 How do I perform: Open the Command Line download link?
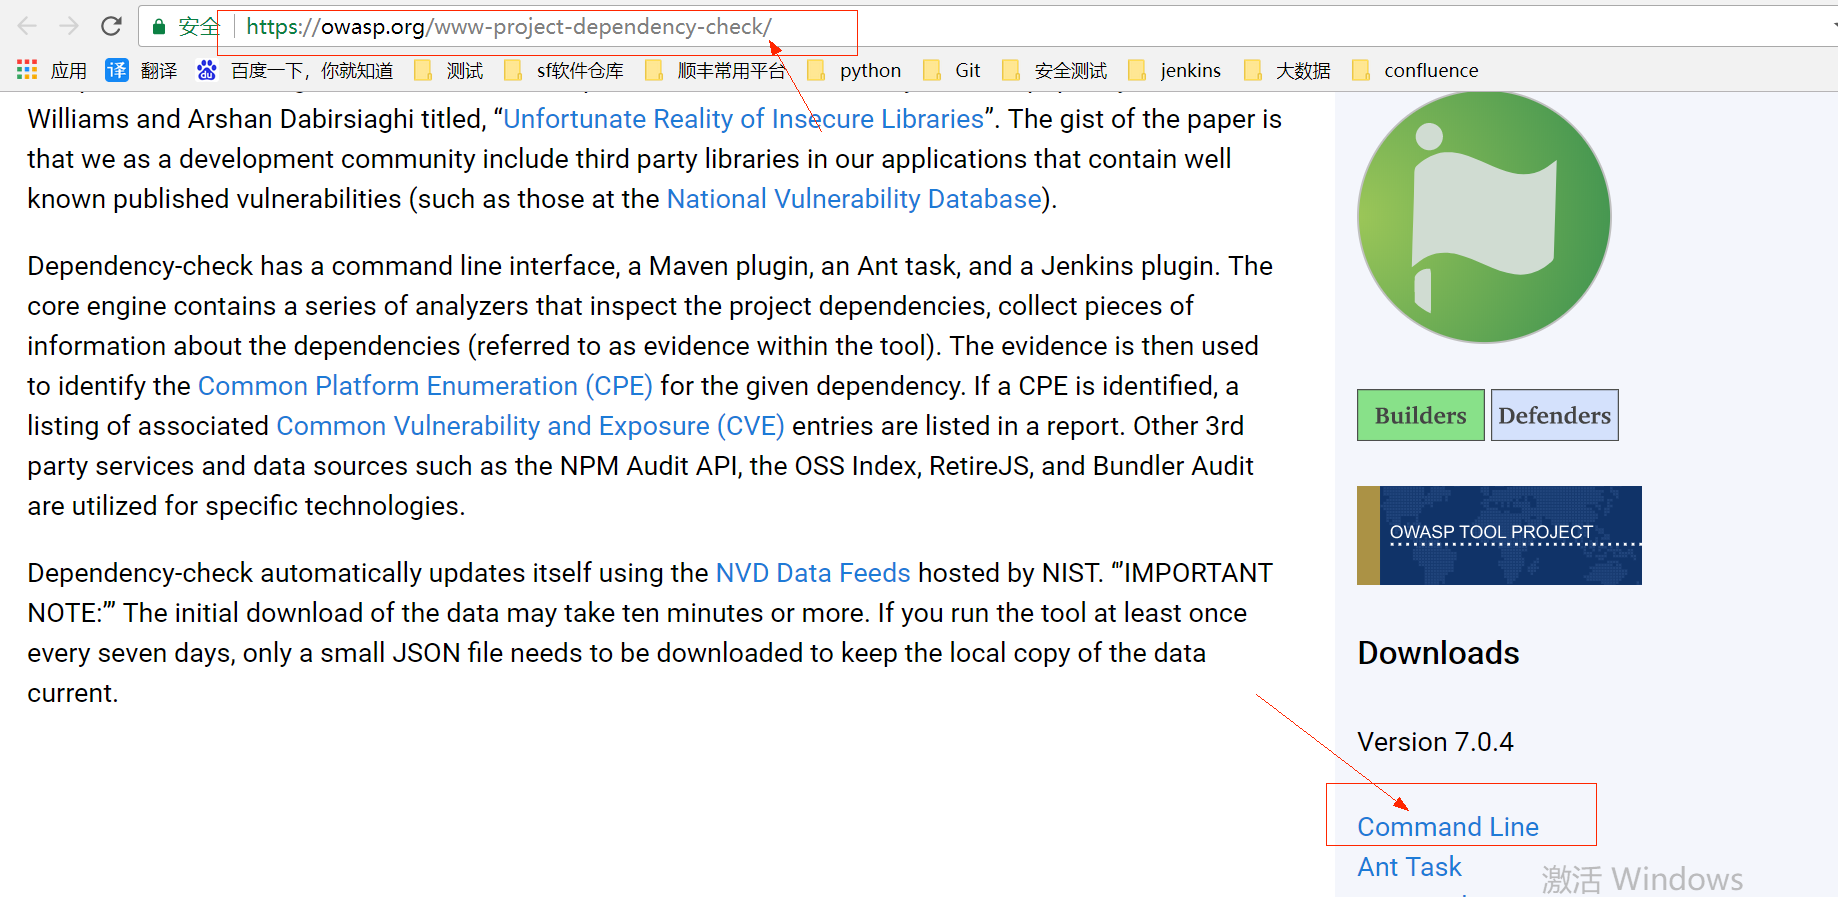1447,827
